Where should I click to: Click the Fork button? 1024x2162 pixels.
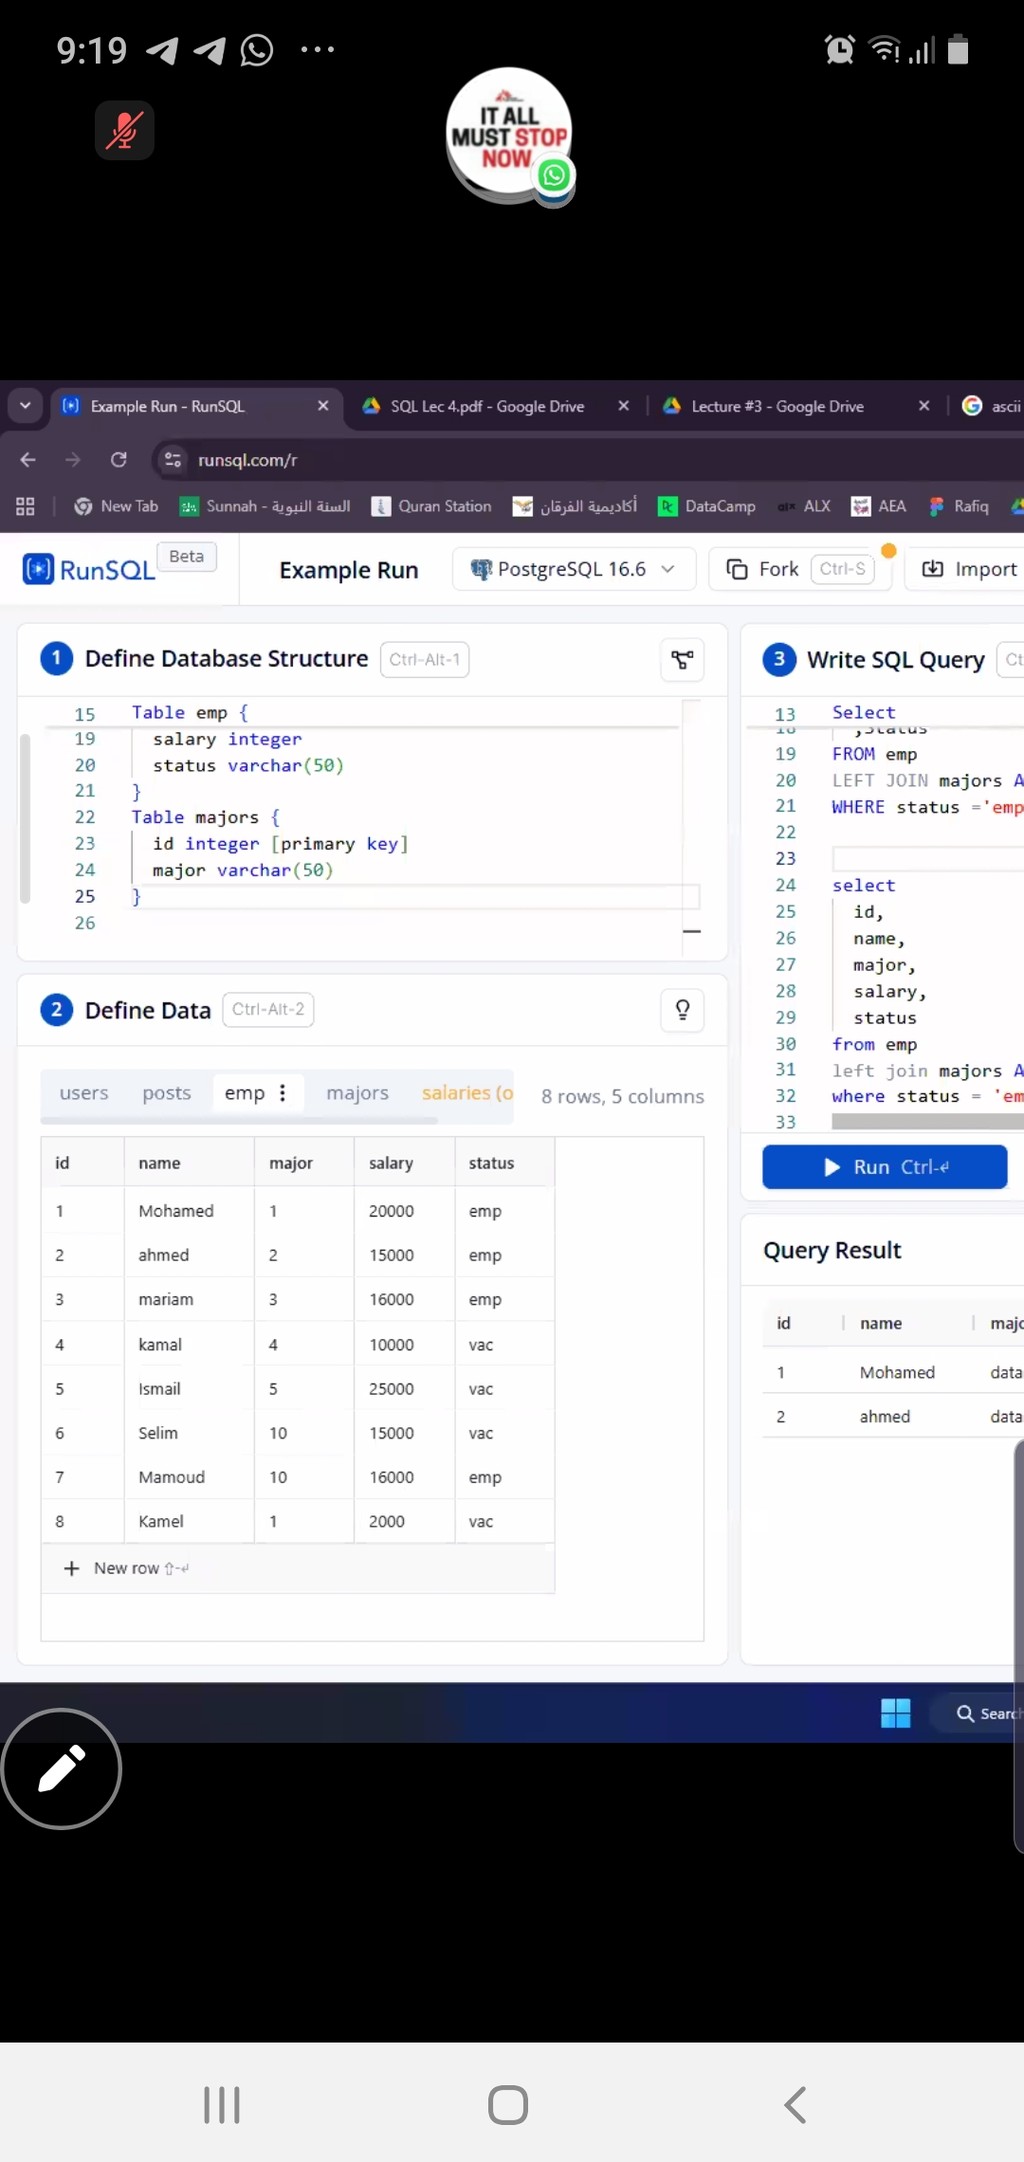pos(764,569)
